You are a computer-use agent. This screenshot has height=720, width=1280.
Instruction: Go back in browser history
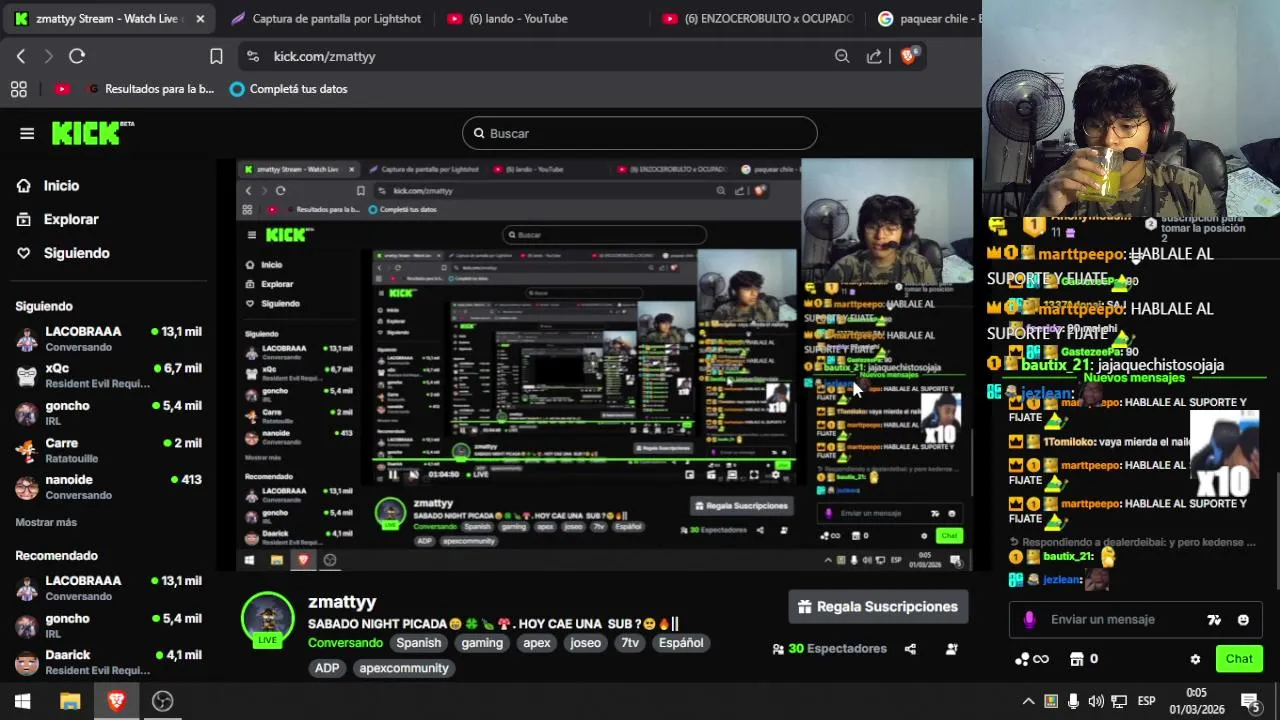pyautogui.click(x=21, y=56)
